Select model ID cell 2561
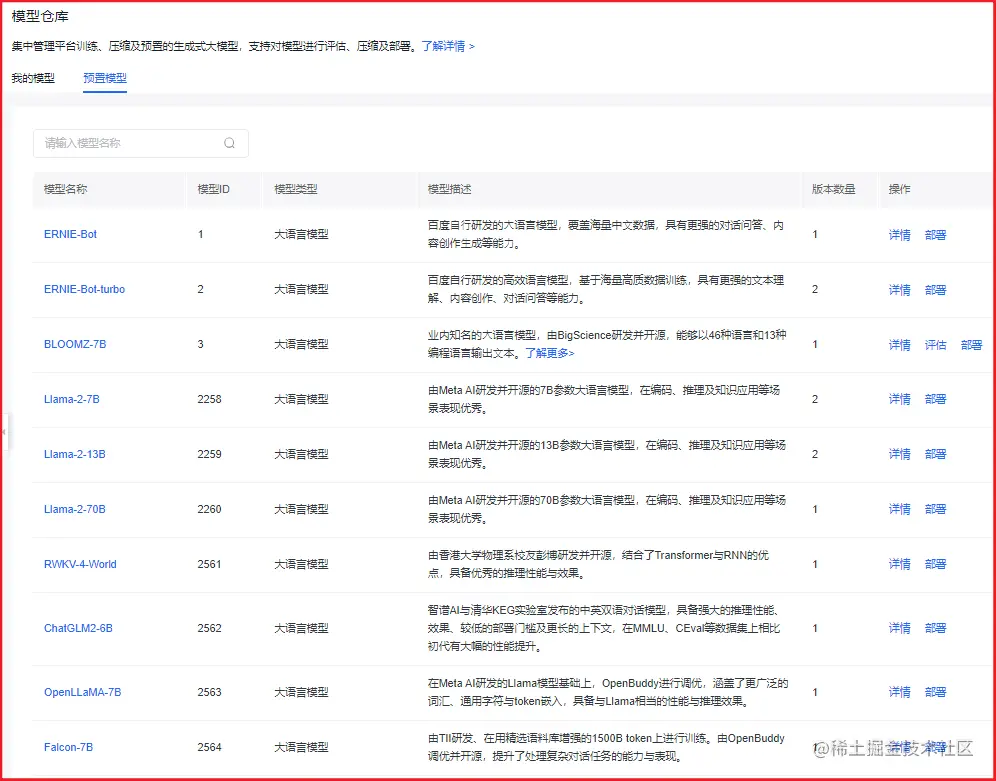Image resolution: width=996 pixels, height=781 pixels. pyautogui.click(x=210, y=564)
